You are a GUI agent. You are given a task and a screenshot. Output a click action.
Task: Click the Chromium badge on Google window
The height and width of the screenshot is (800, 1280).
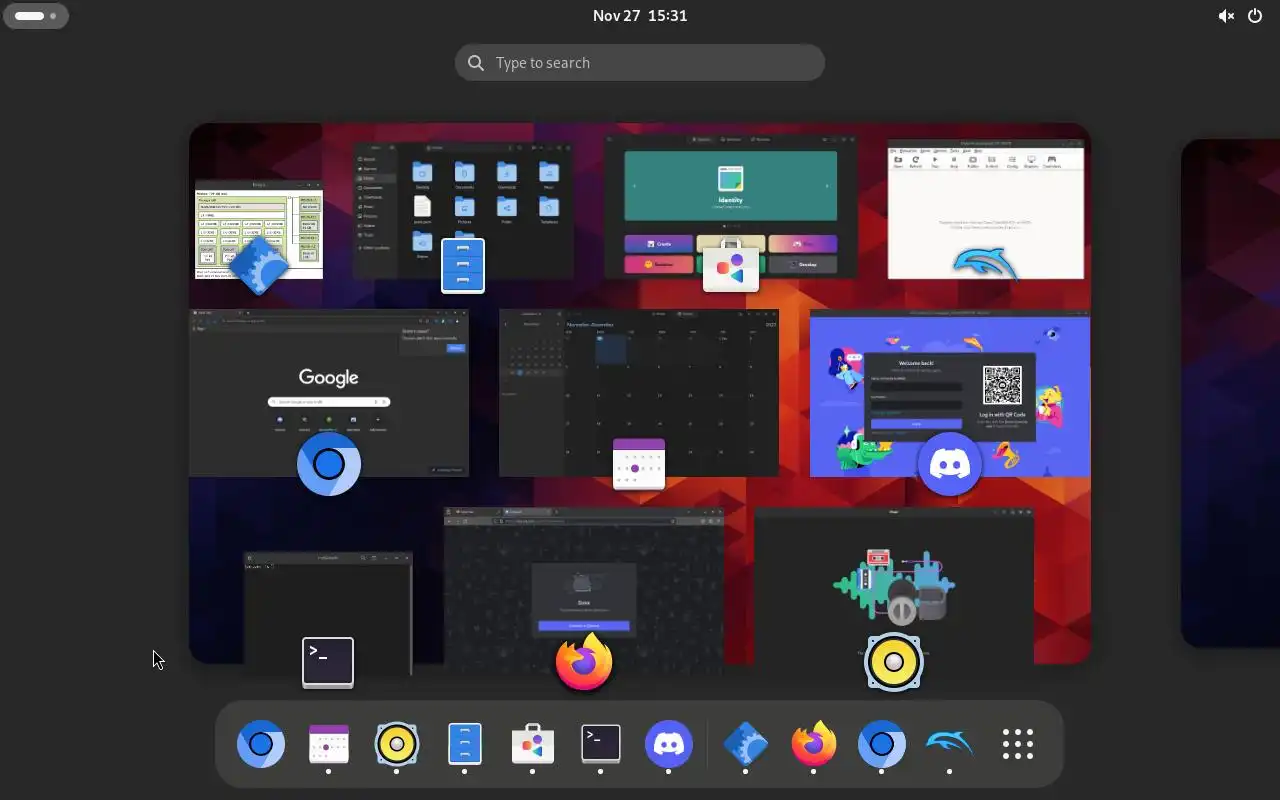pos(329,464)
